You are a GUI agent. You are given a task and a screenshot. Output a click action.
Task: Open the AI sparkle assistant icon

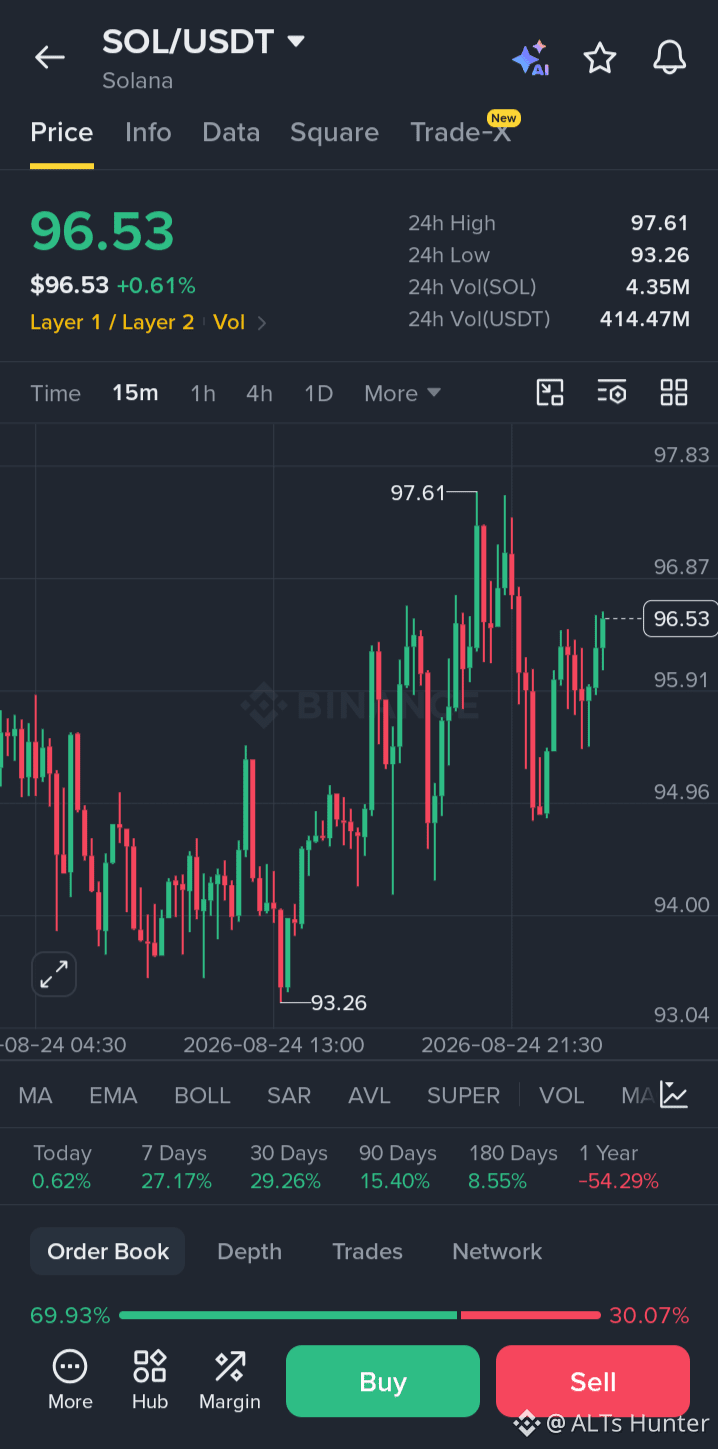coord(530,59)
